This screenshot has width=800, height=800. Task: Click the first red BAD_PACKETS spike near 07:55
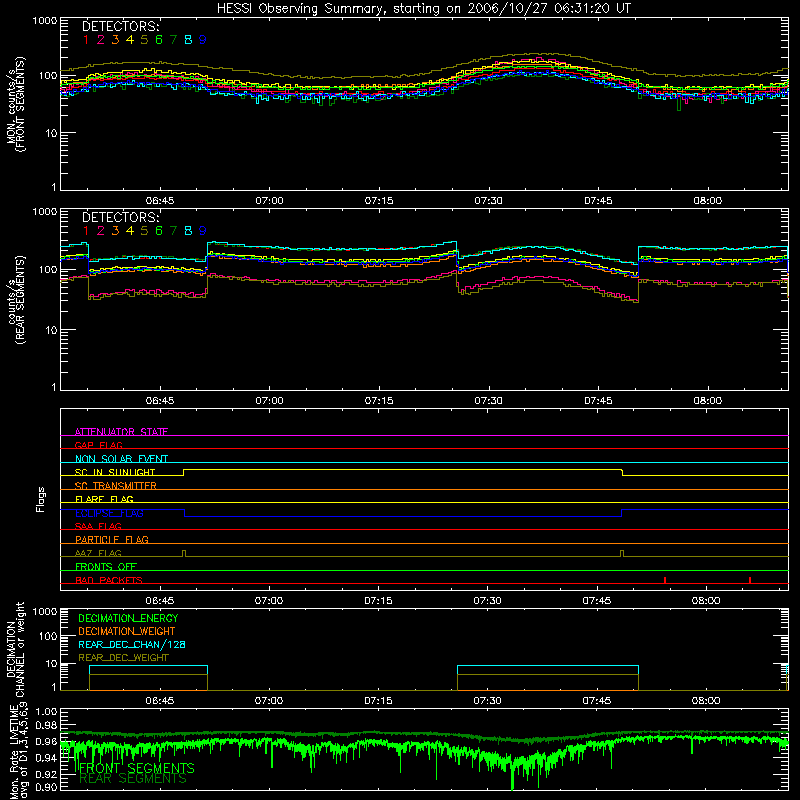point(665,580)
